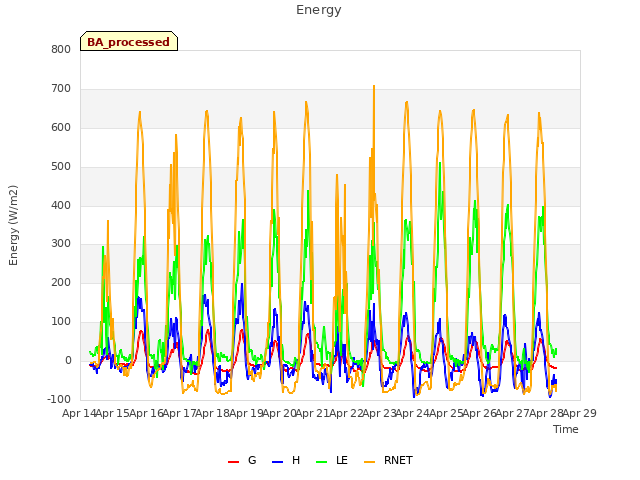Click the Energy chart title
This screenshot has width=640, height=480.
point(319,10)
